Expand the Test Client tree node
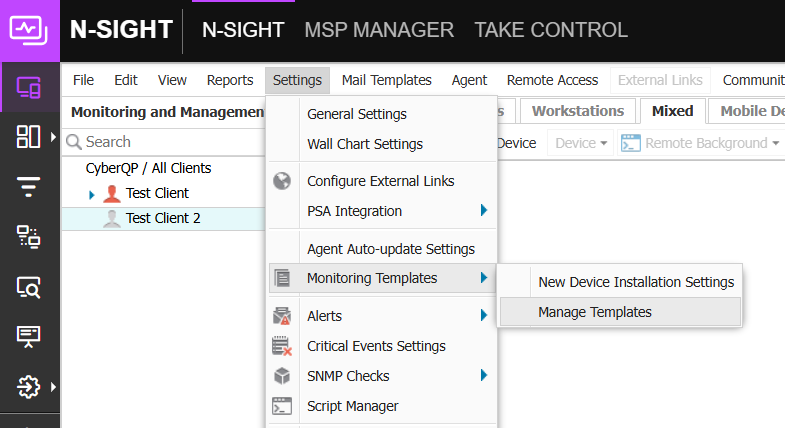 (x=91, y=194)
